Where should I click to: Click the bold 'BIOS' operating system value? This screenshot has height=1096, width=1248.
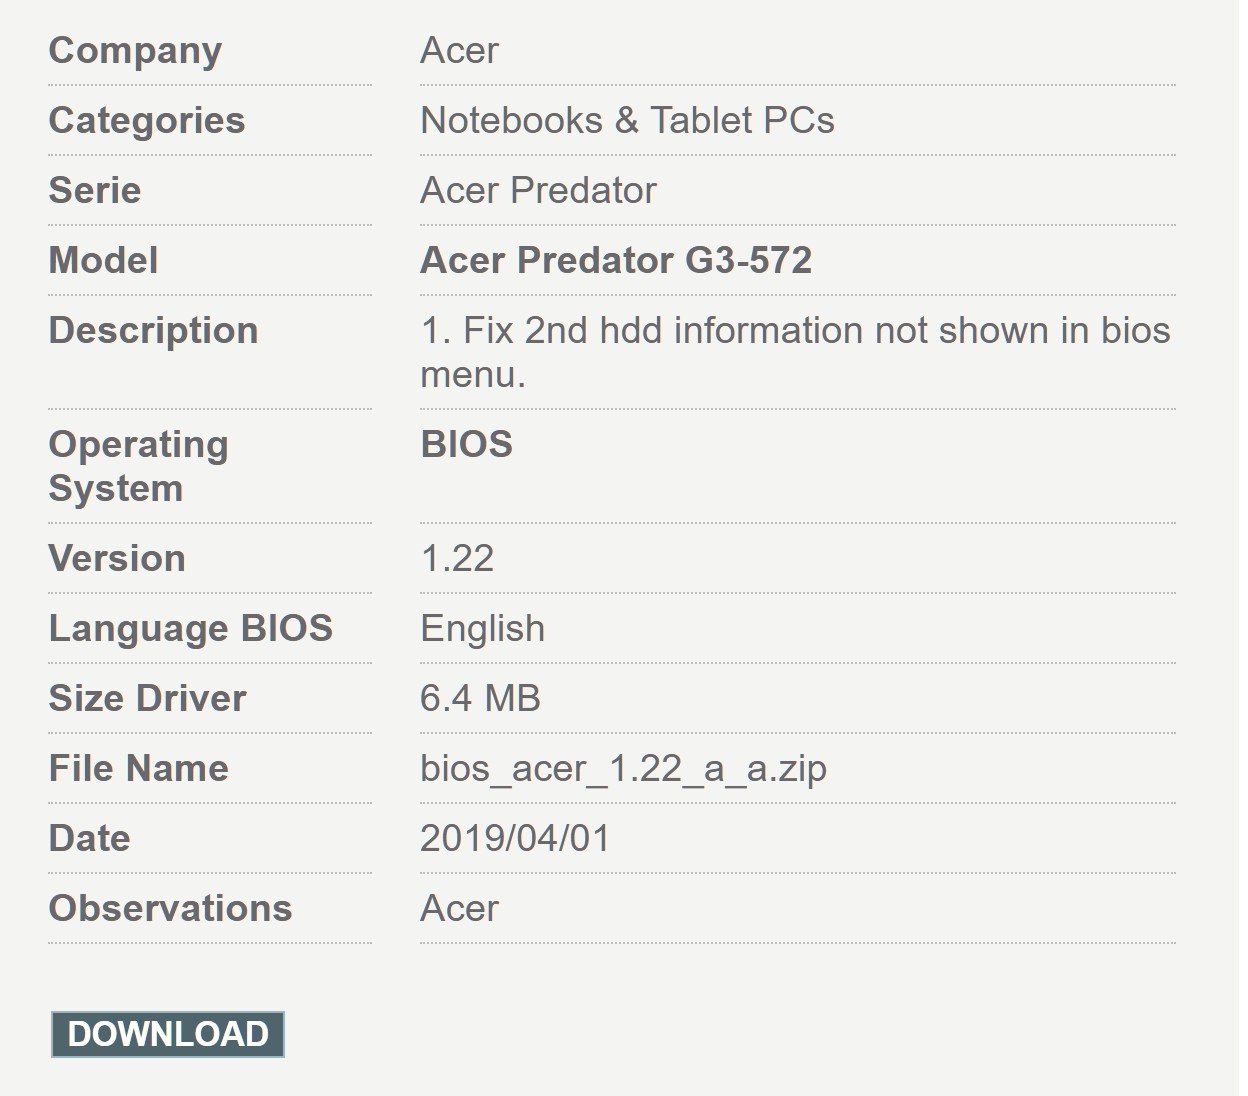tap(466, 444)
